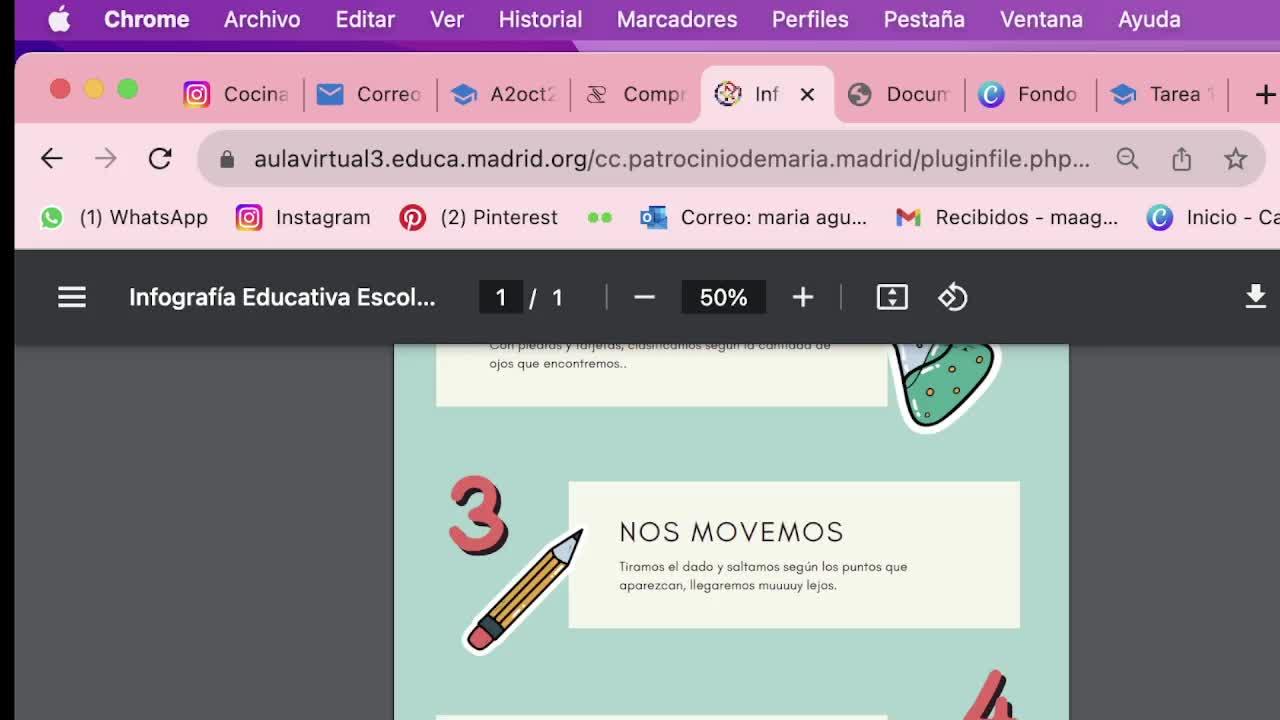This screenshot has width=1280, height=720.
Task: Open the green dots bookmark
Action: point(599,217)
